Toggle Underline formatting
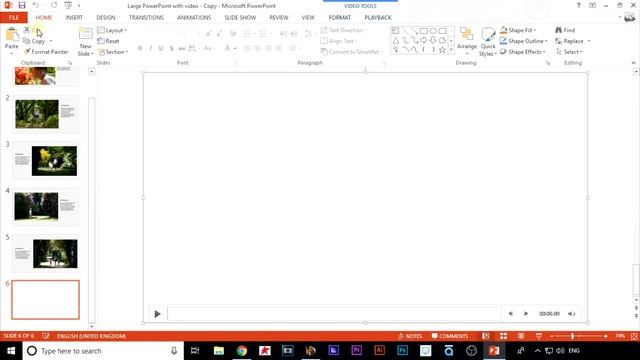640x360 pixels. [x=161, y=48]
